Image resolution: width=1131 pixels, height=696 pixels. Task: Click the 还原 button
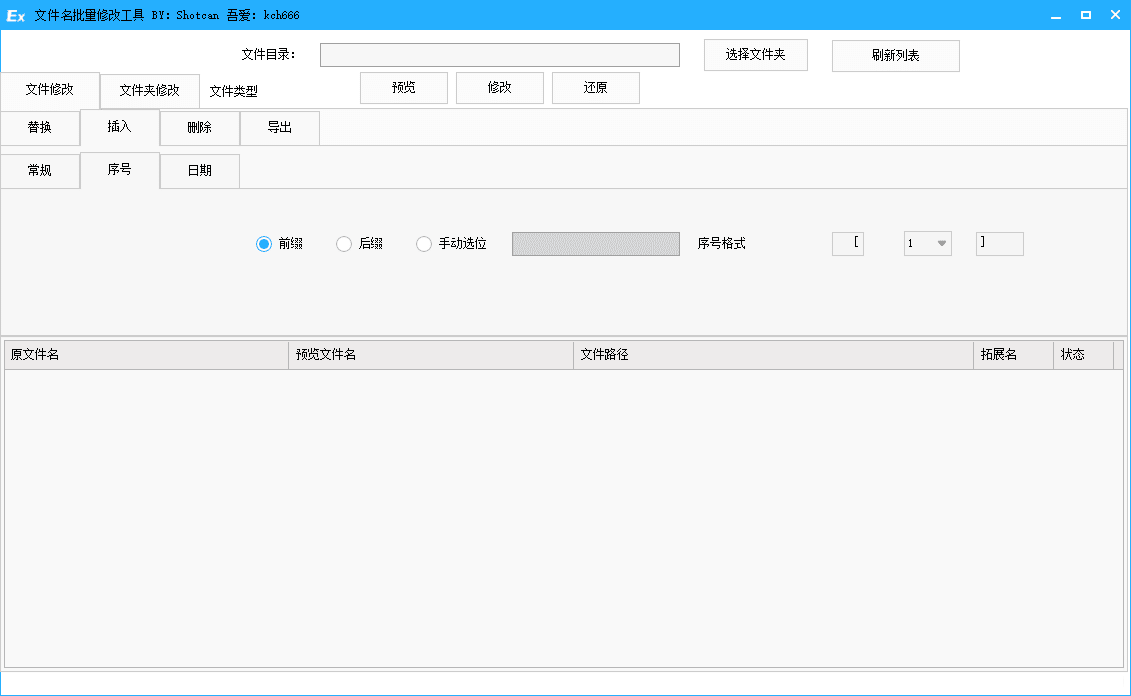pos(596,88)
